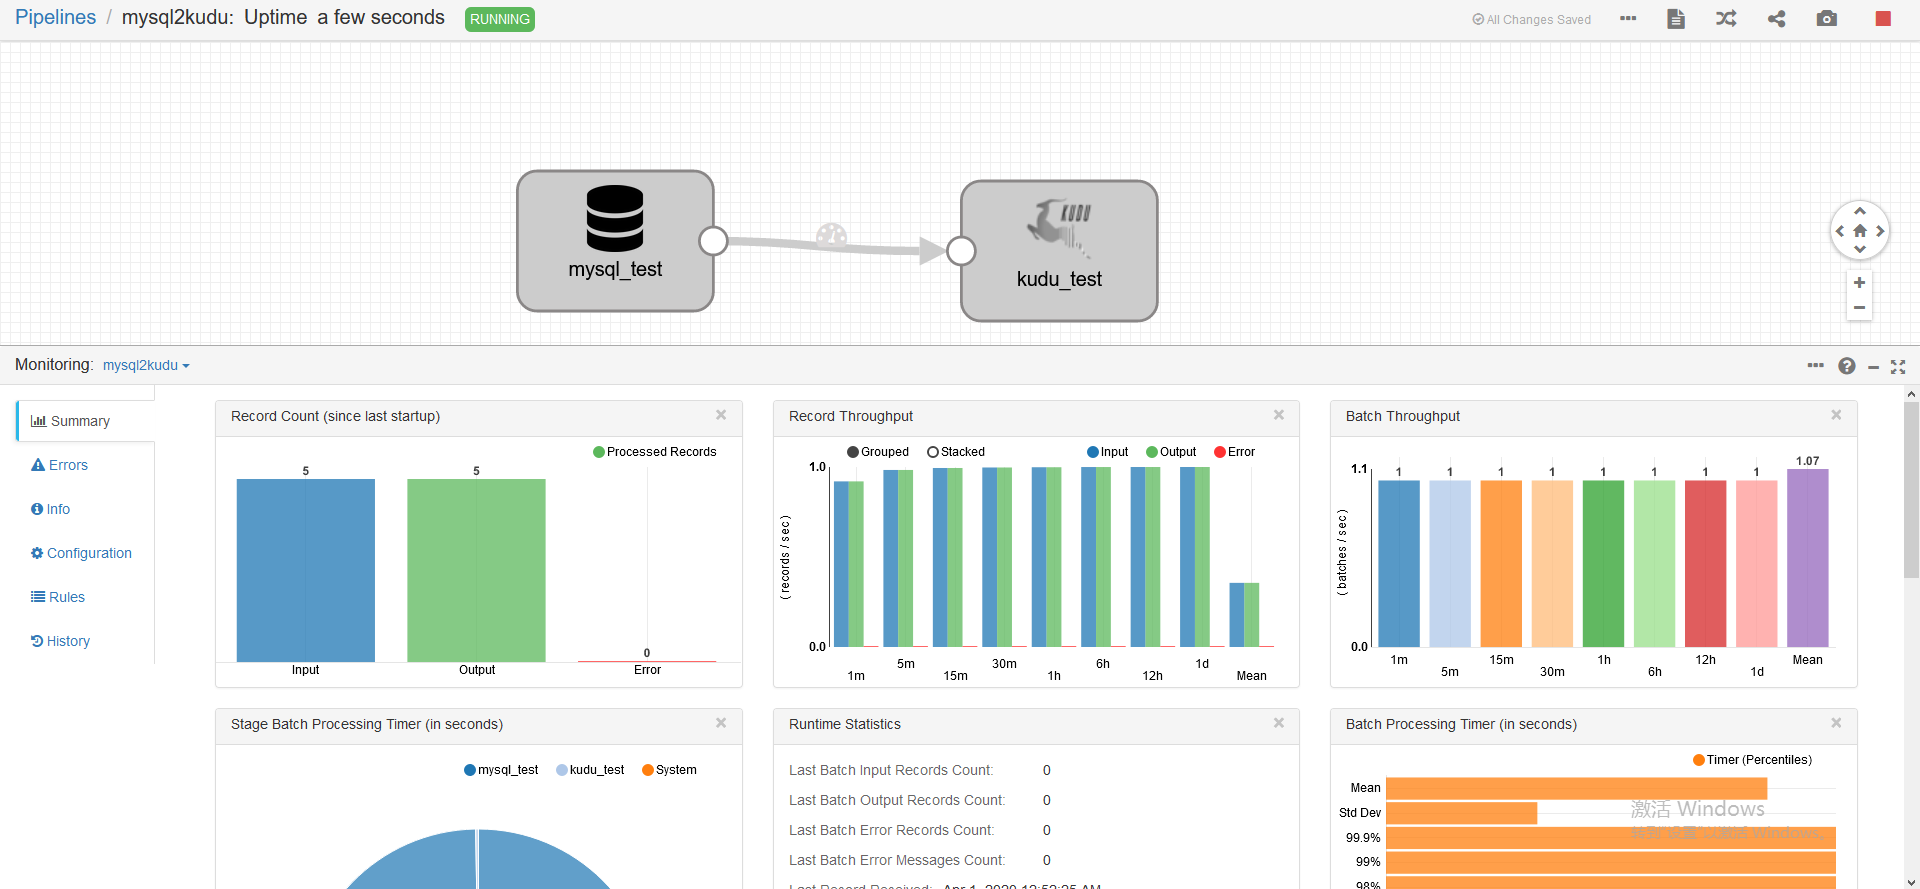Screen dimensions: 1920x889
Task: Go to the Pipelines breadcrumb link
Action: (56, 18)
